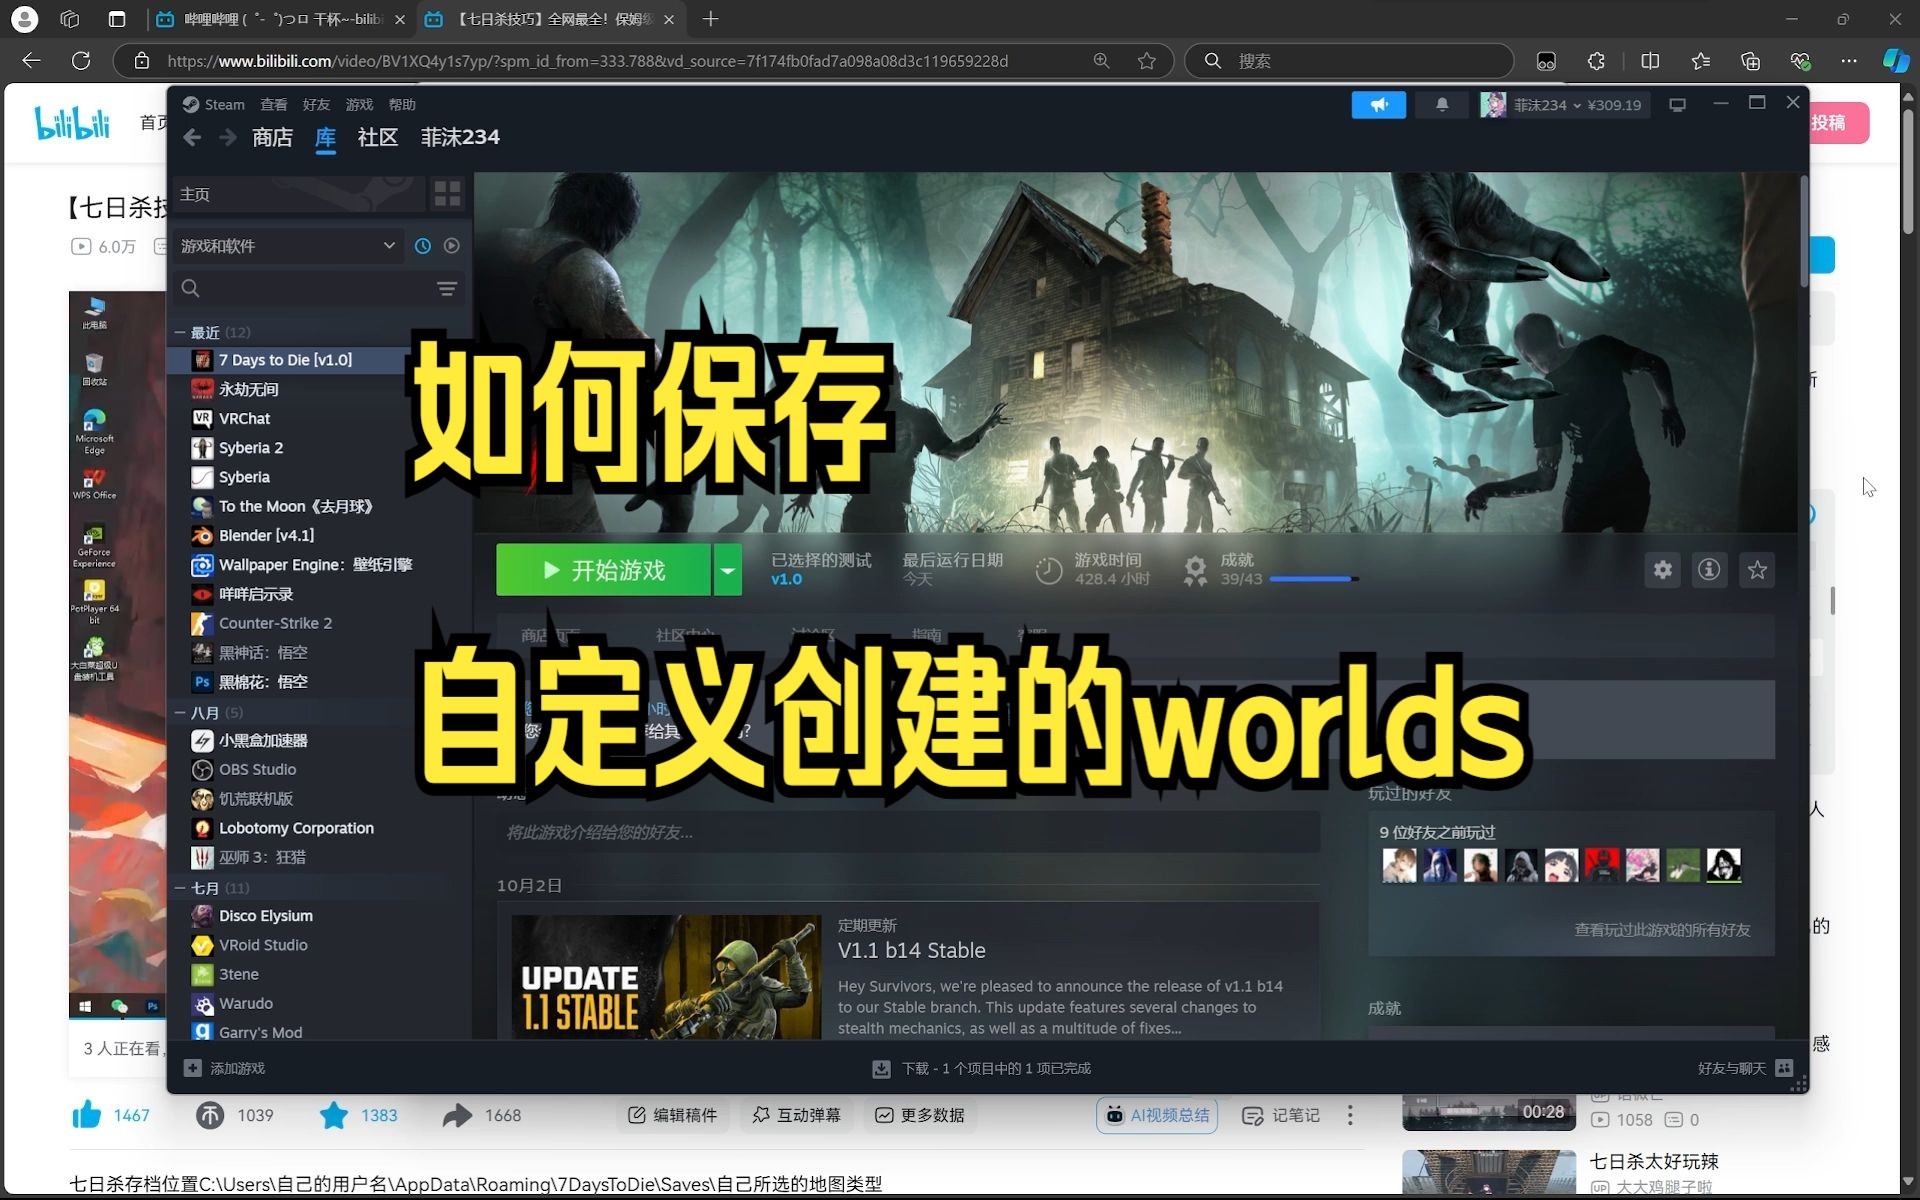1920x1200 pixels.
Task: Open Friends & Chat panel
Action: click(x=1745, y=1068)
